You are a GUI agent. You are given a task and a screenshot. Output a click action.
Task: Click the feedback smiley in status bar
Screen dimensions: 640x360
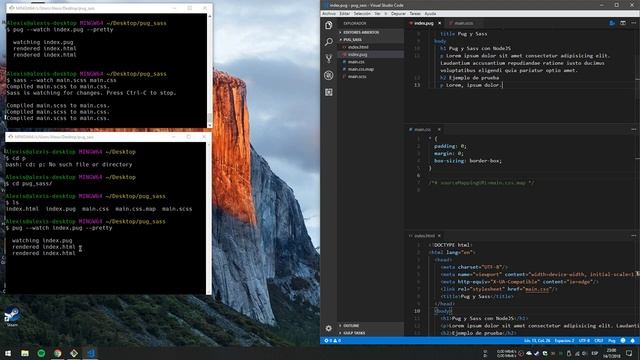(623, 340)
